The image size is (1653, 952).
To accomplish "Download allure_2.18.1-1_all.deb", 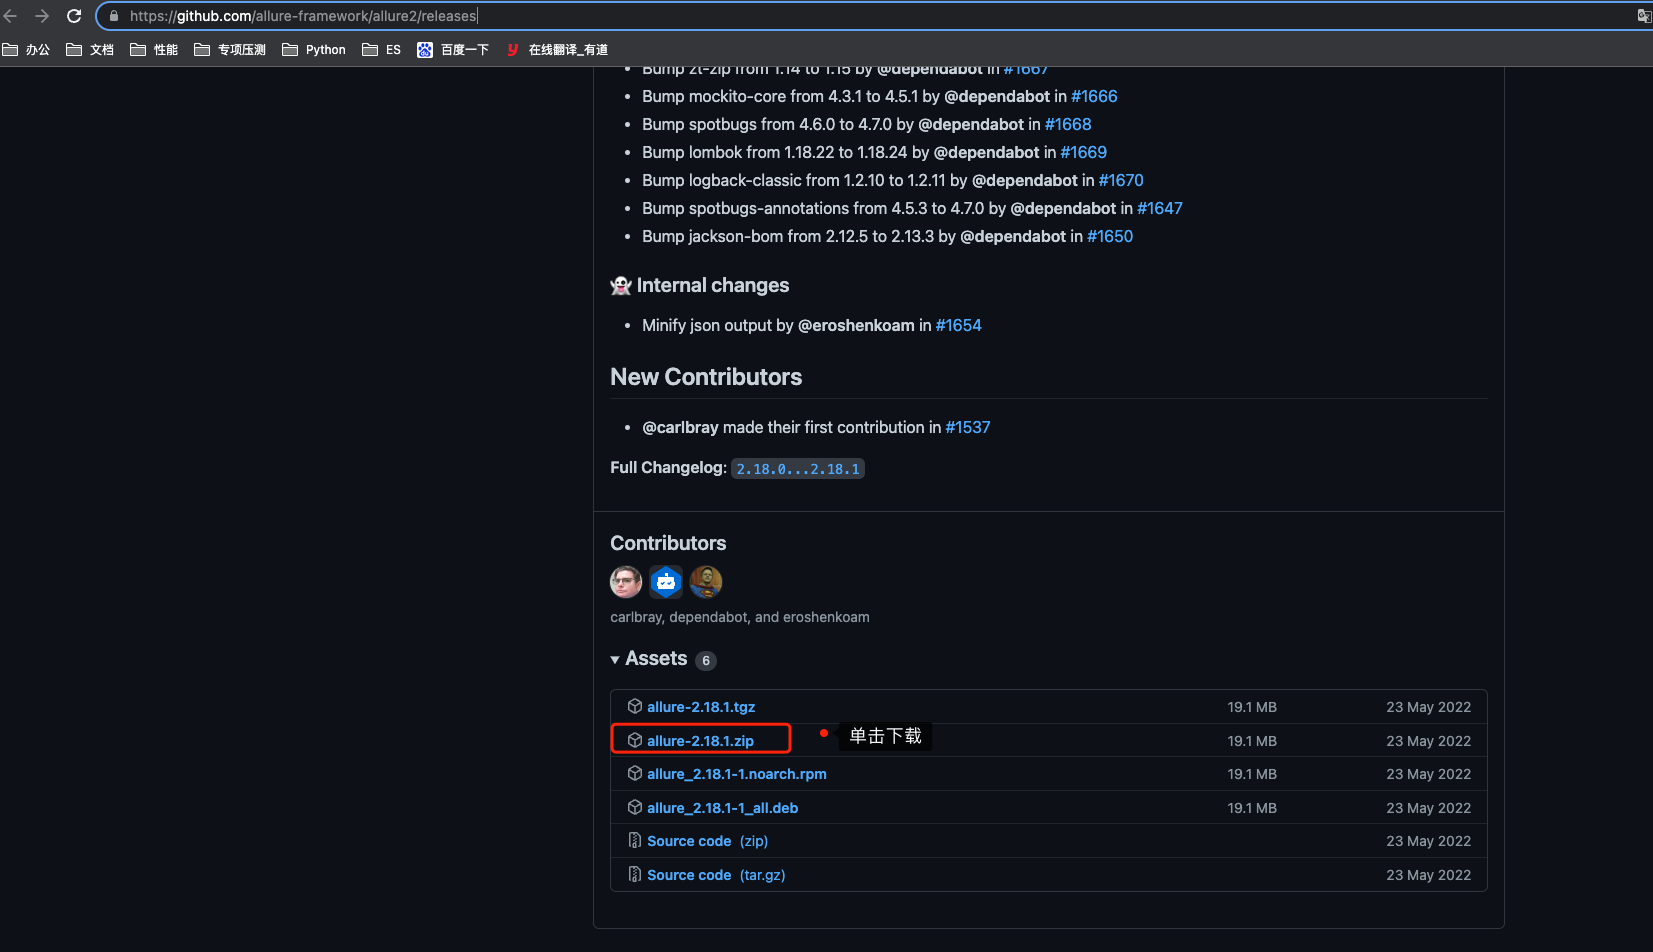I will [x=722, y=808].
